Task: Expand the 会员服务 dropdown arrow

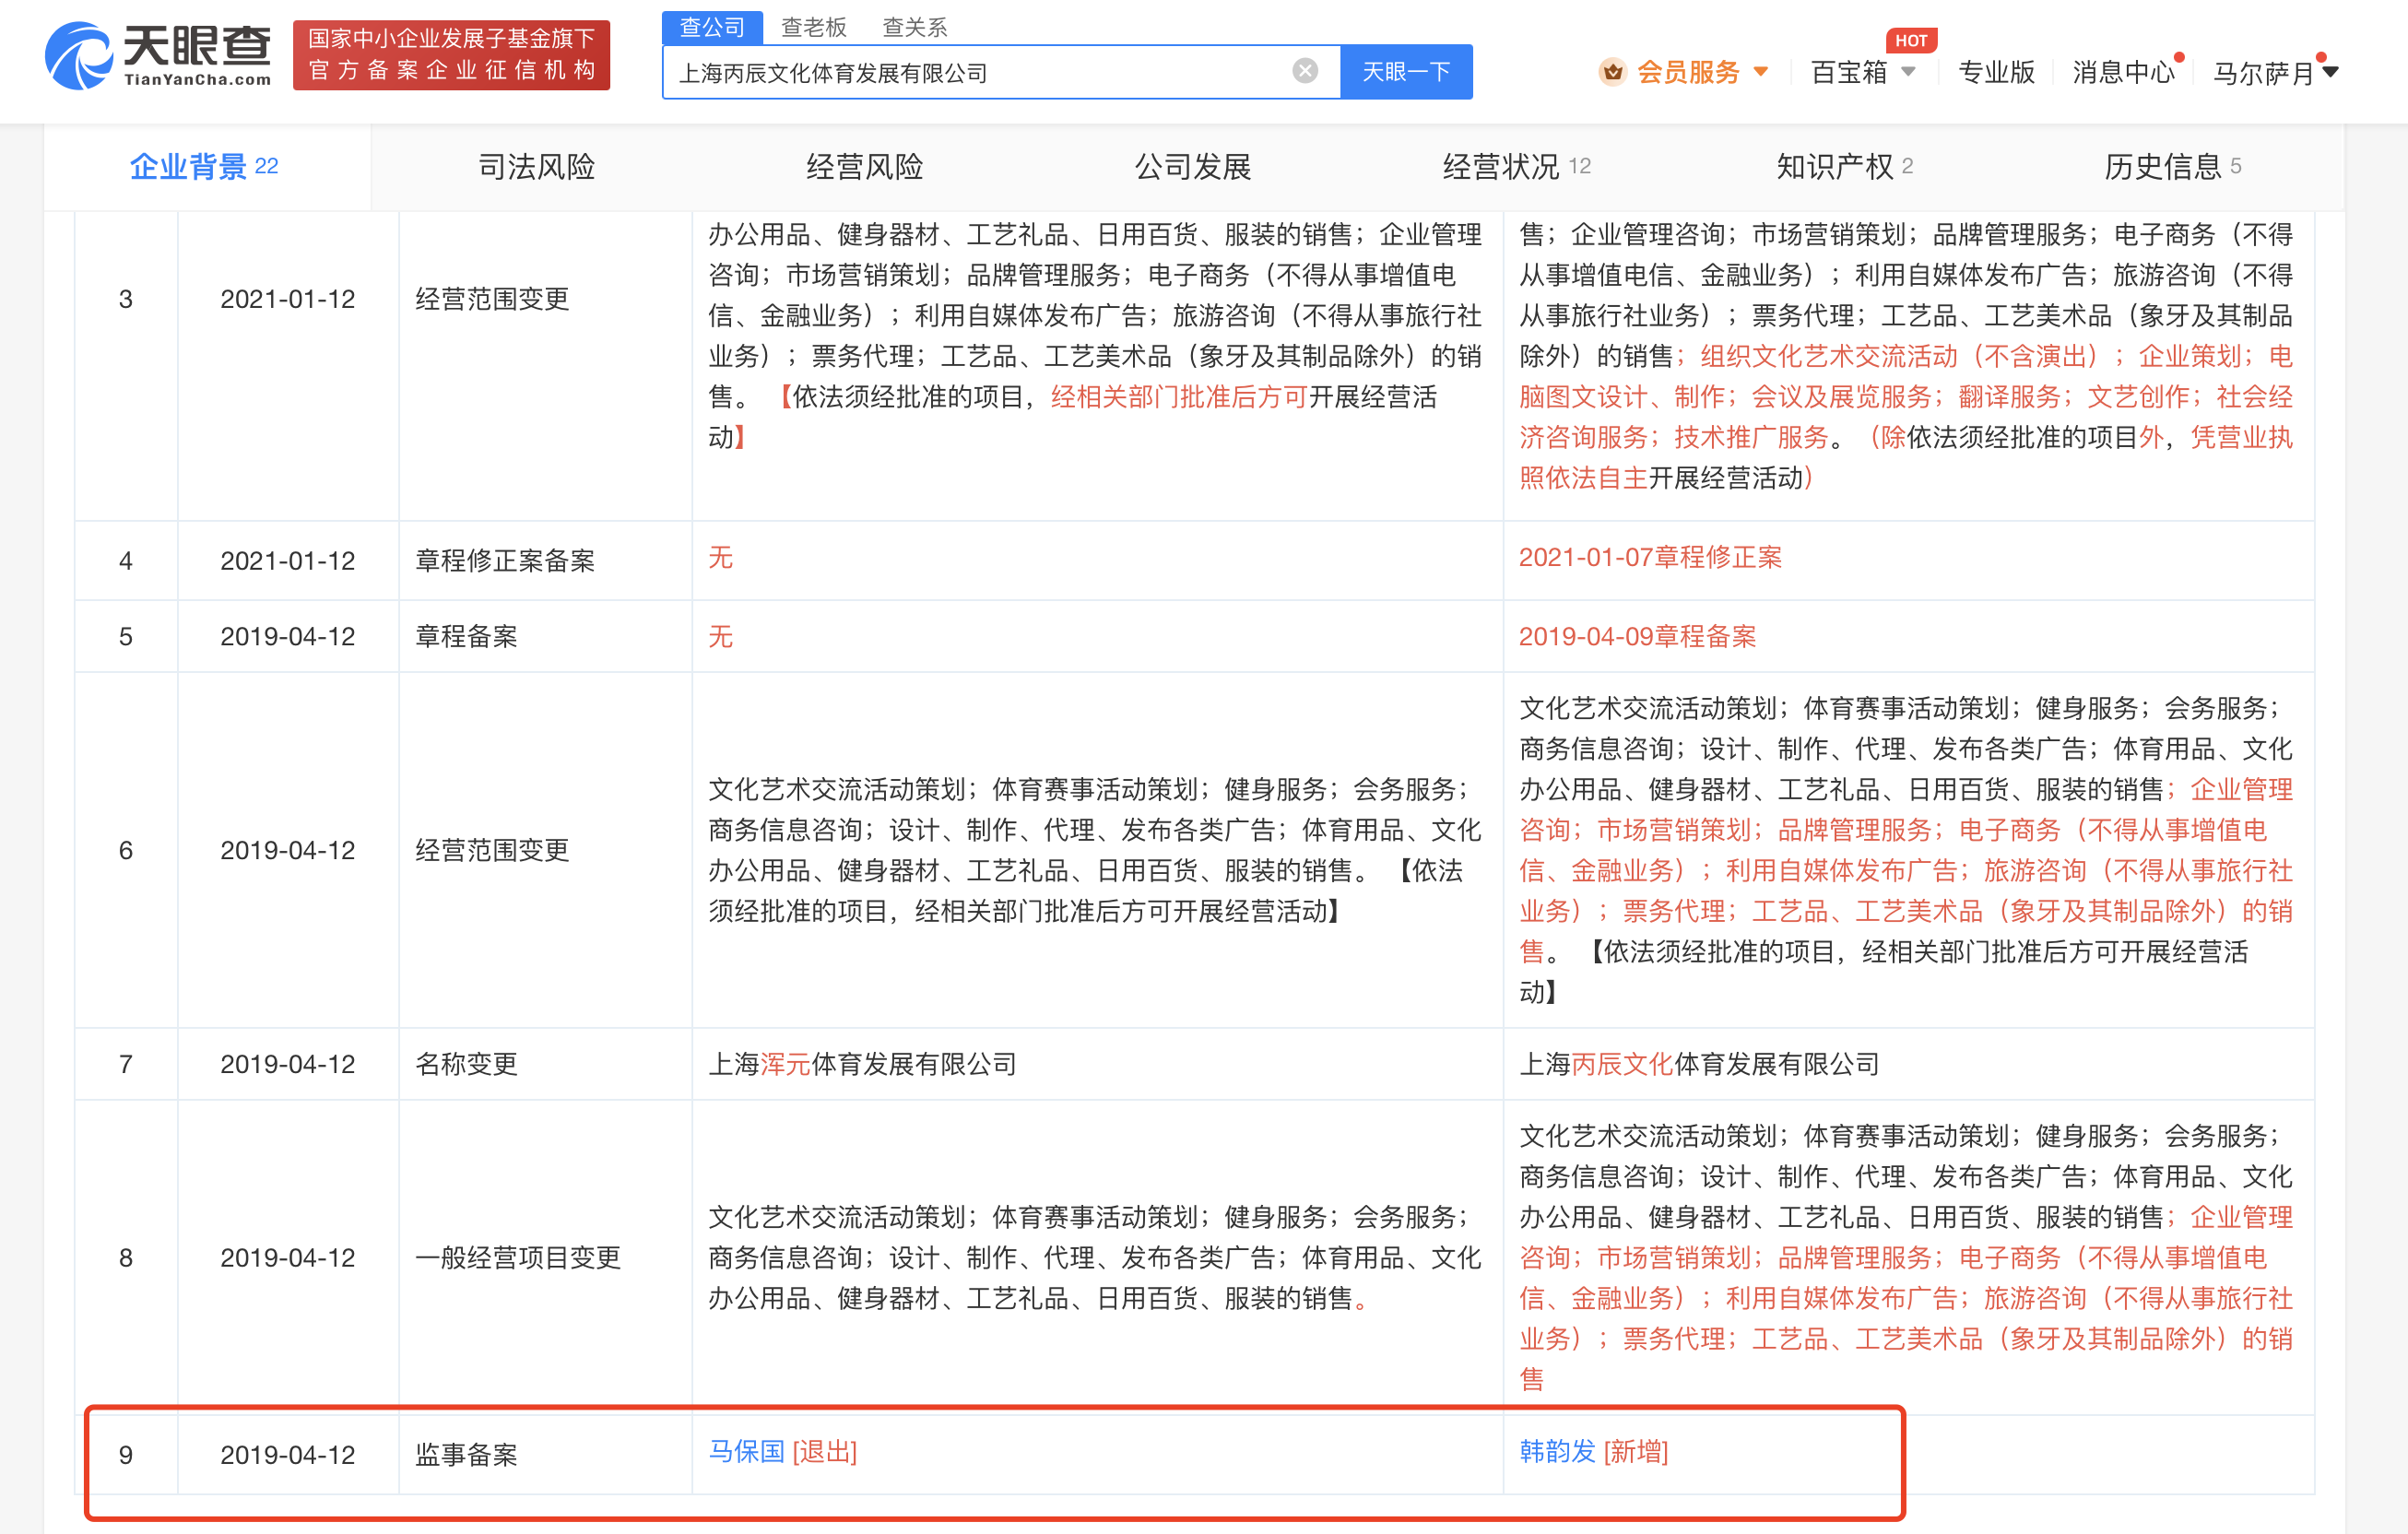Action: 1761,72
